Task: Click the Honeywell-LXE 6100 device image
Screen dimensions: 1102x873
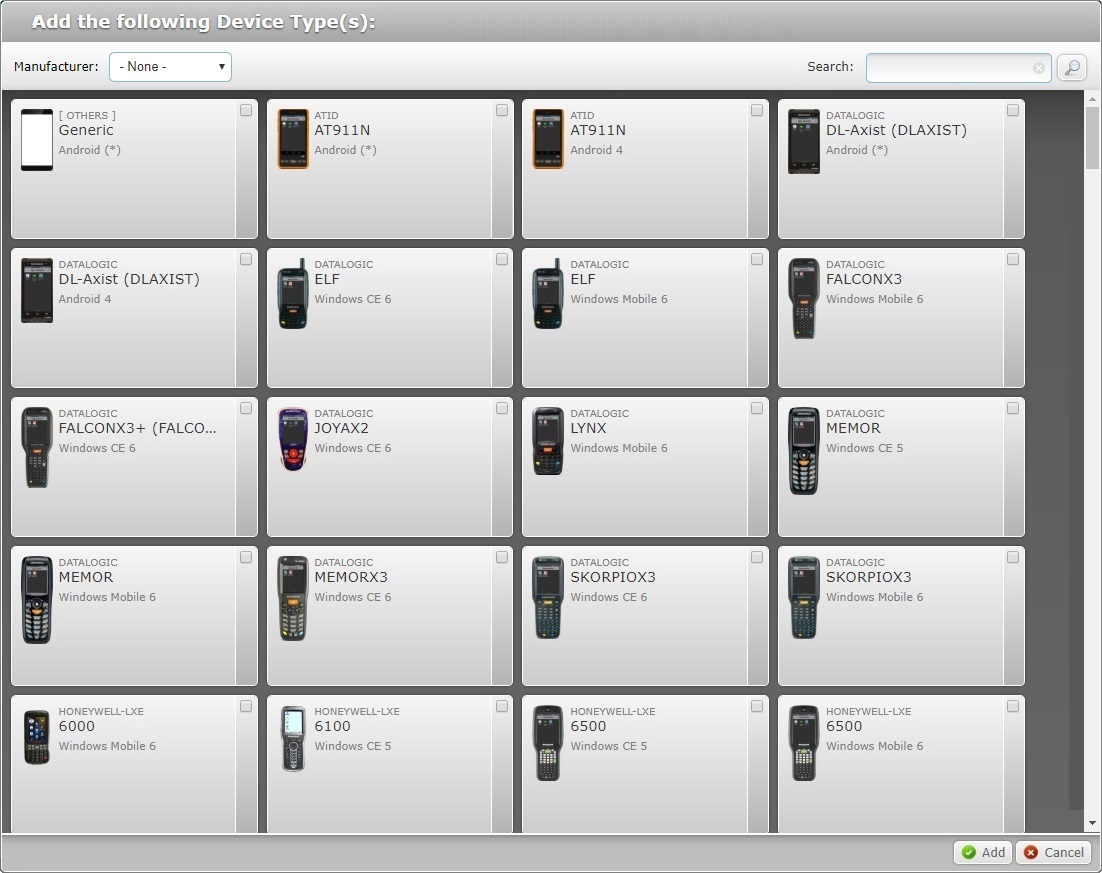Action: pos(293,738)
